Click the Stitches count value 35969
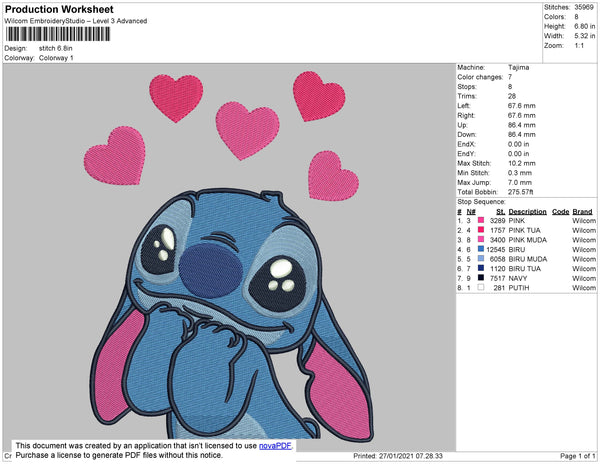 coord(585,6)
